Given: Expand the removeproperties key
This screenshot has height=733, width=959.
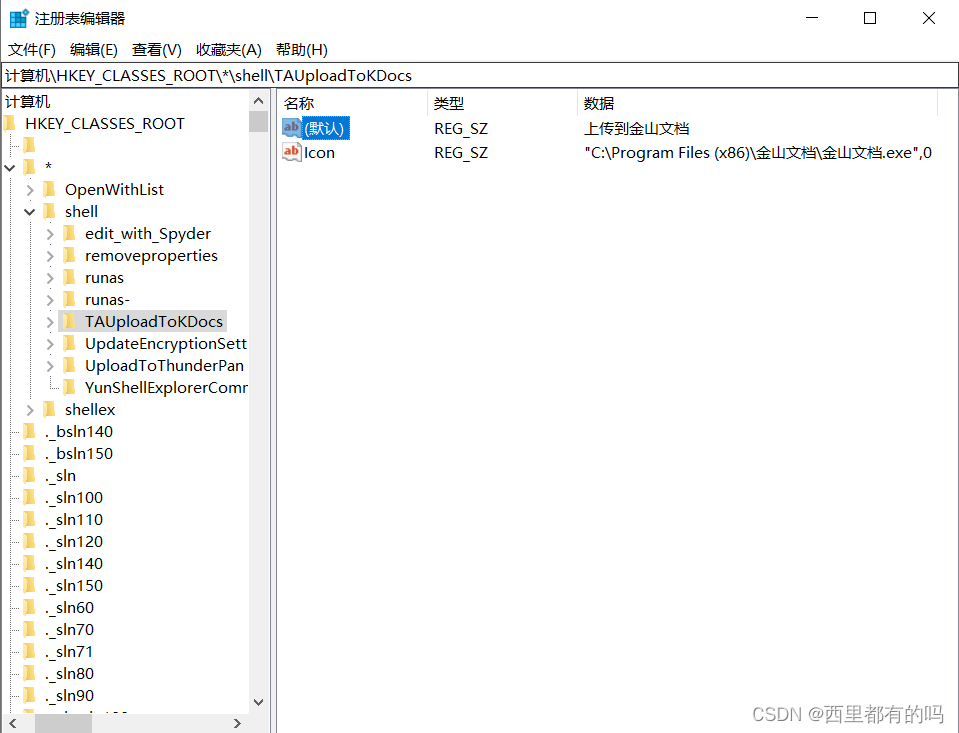Looking at the screenshot, I should pos(50,256).
